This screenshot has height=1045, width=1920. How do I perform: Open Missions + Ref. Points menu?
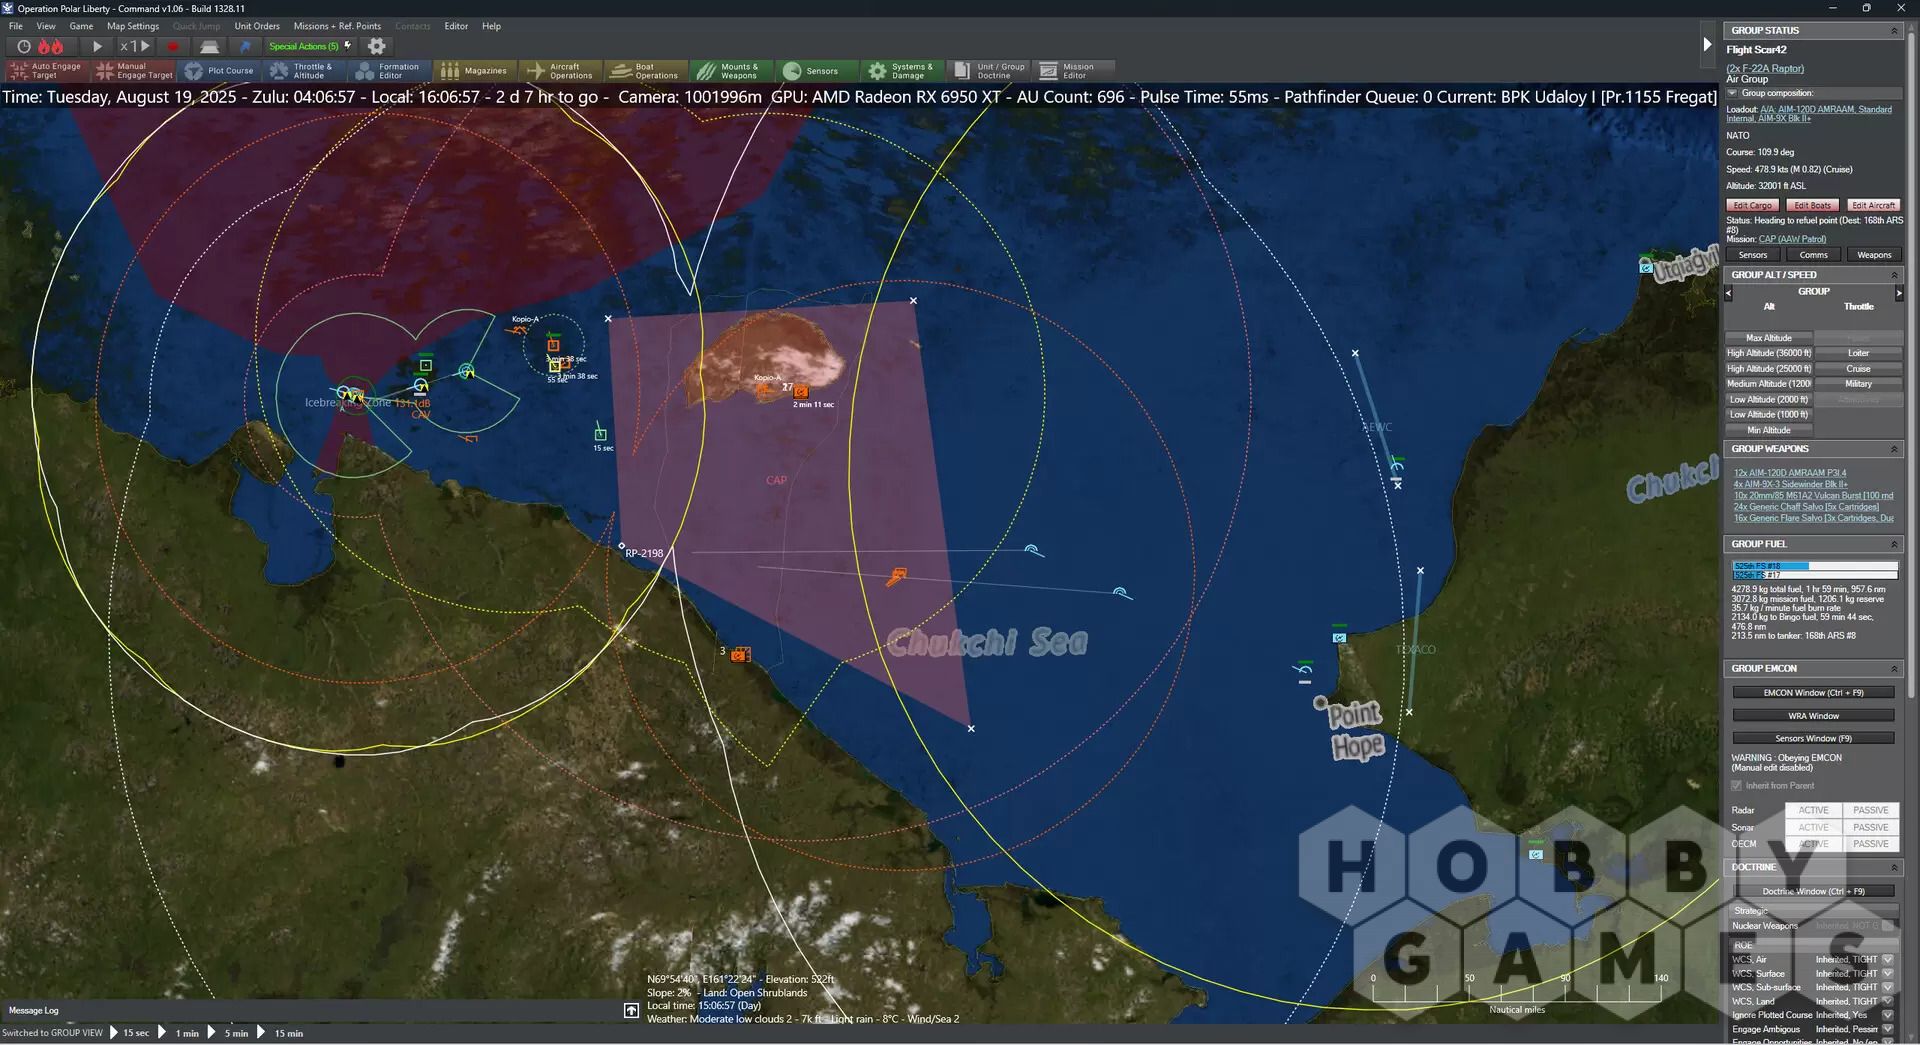(337, 26)
